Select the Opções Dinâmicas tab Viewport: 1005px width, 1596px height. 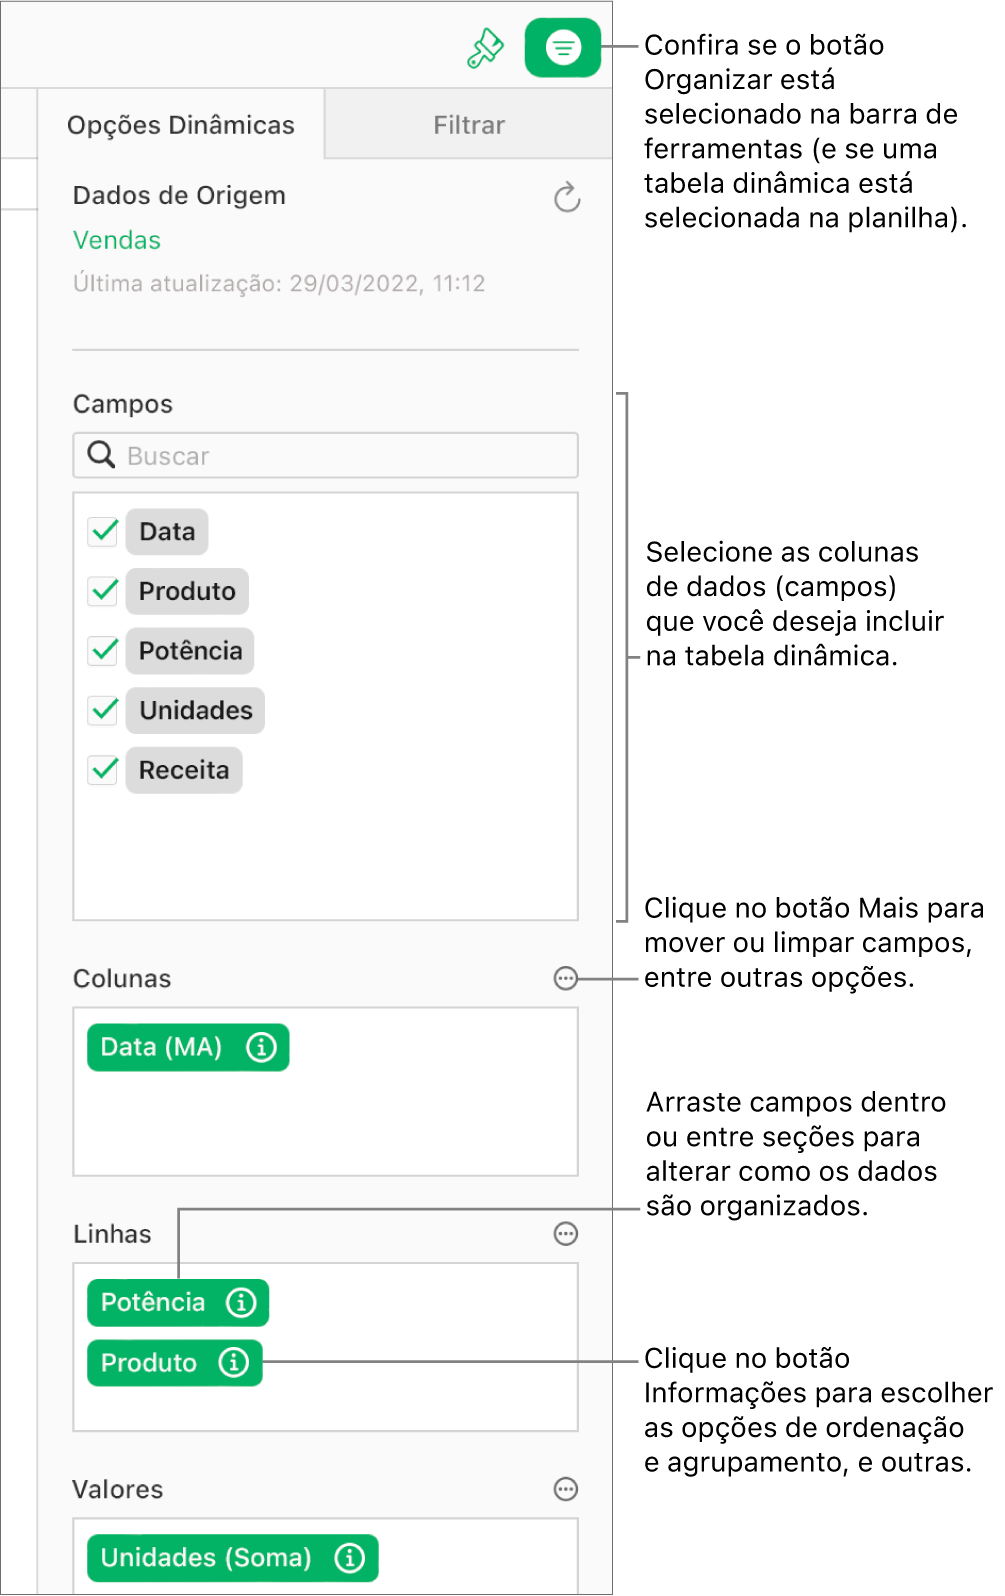click(x=182, y=124)
